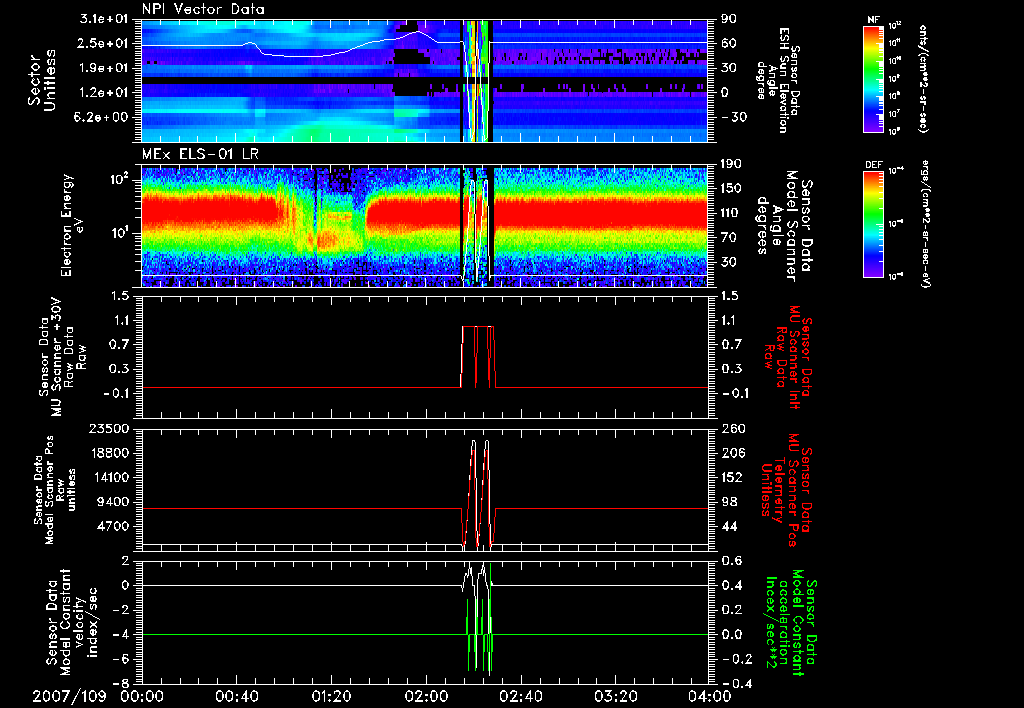
Task: Click the "-8" velocity tick value
Action: pos(121,684)
